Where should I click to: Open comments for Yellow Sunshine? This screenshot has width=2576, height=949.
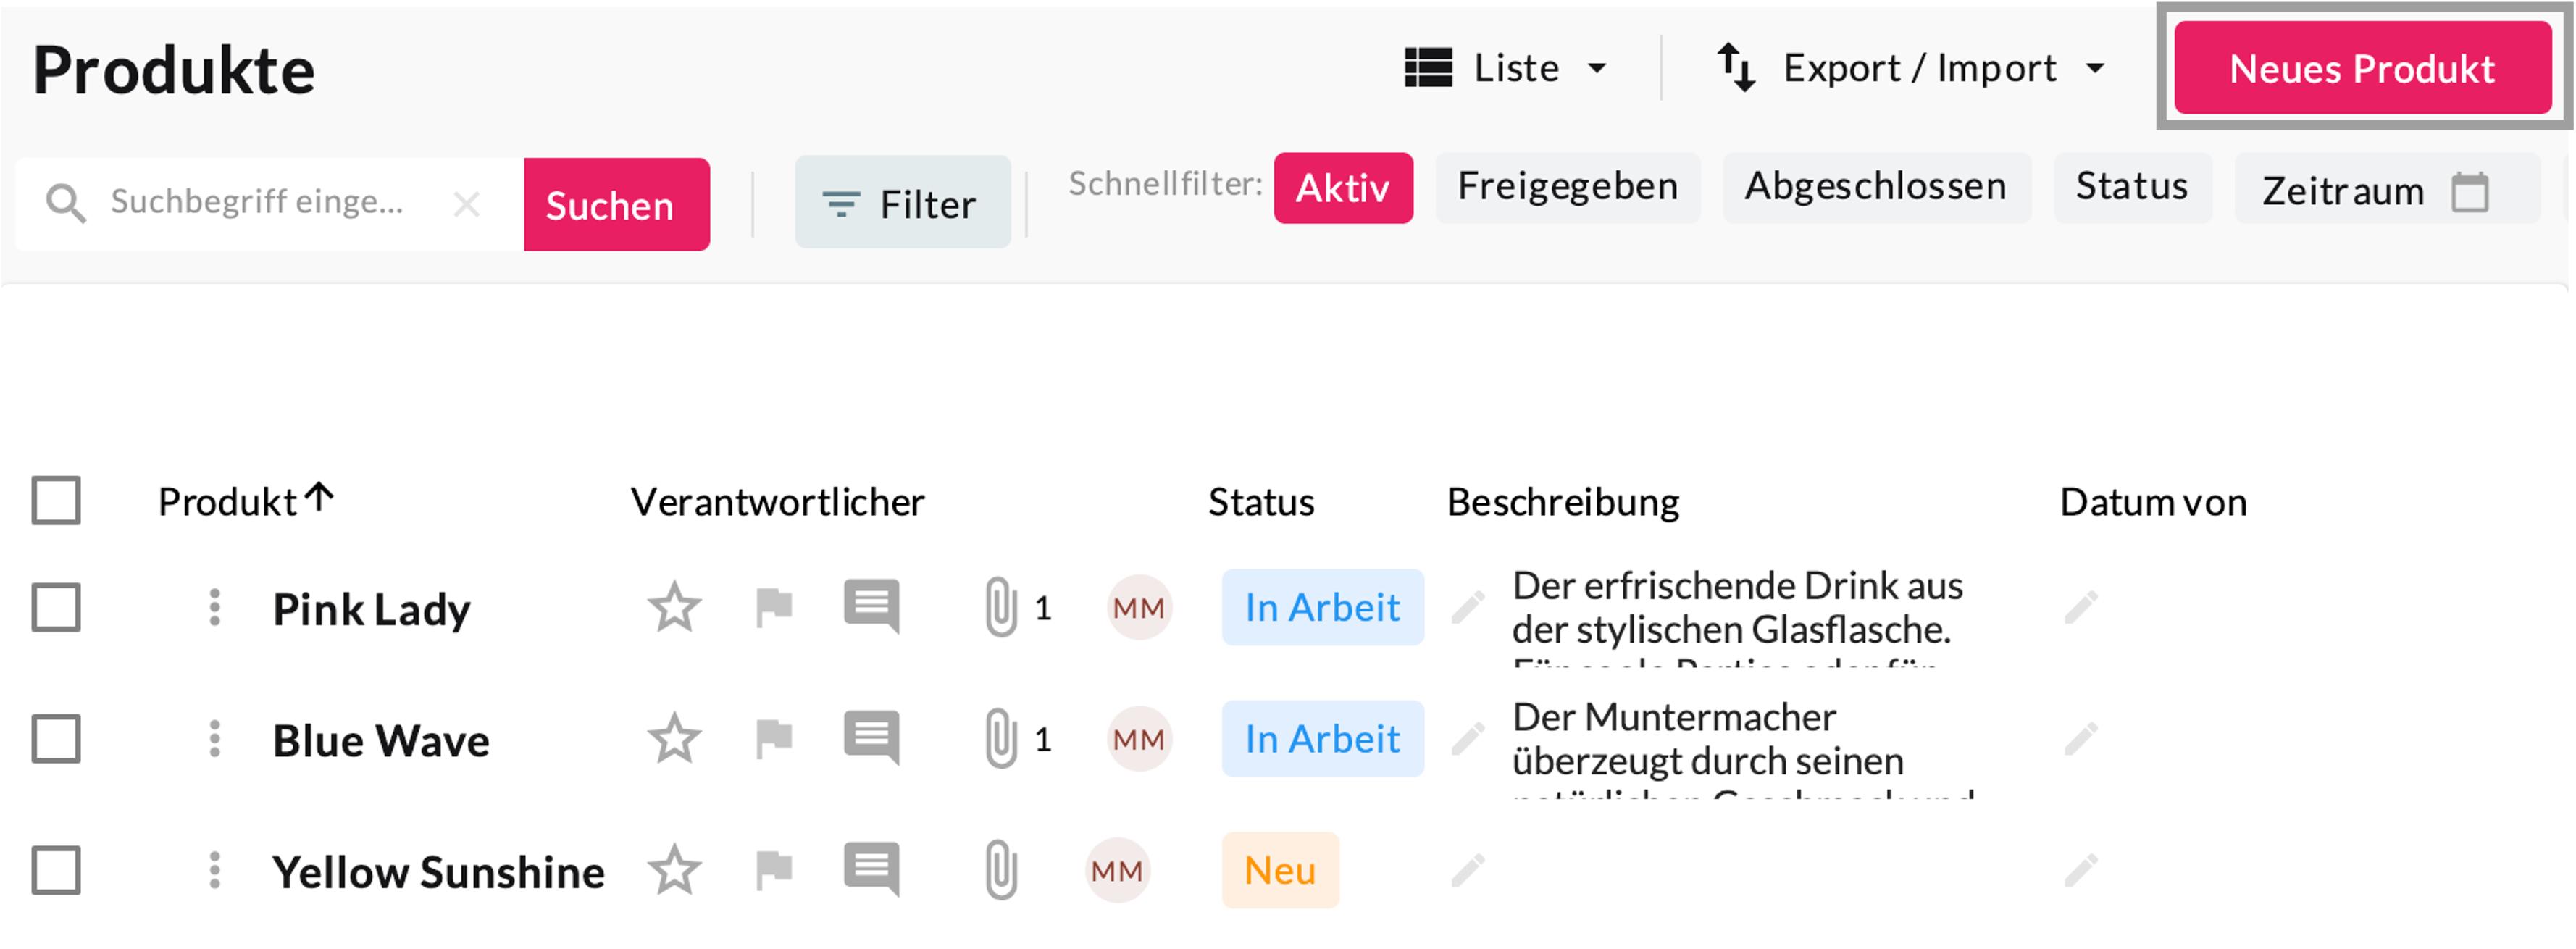(x=871, y=871)
